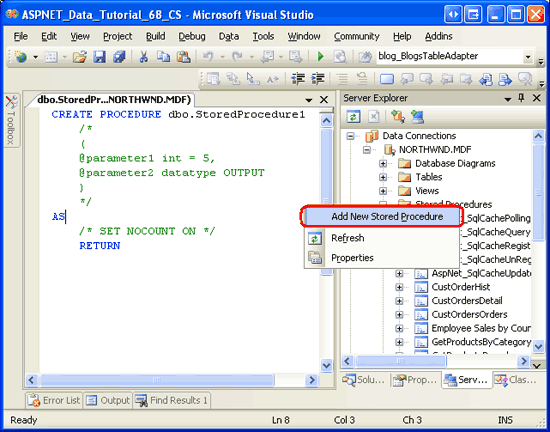Click the editor horizontal scrollbar right arrow

click(311, 380)
